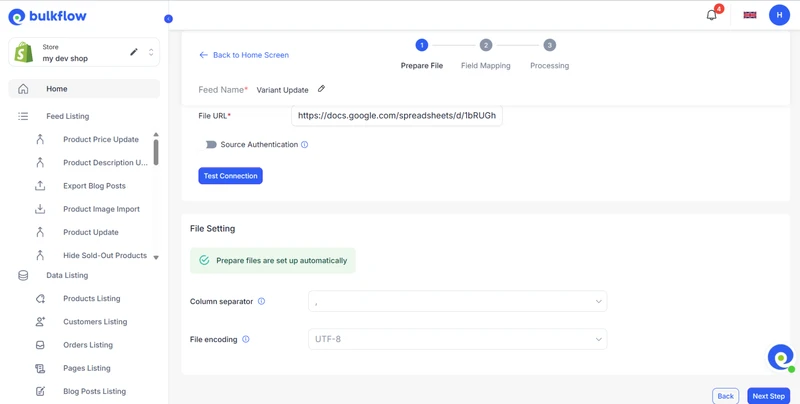Show info for Source Authentication
Screen dimensions: 800x404
(x=305, y=145)
